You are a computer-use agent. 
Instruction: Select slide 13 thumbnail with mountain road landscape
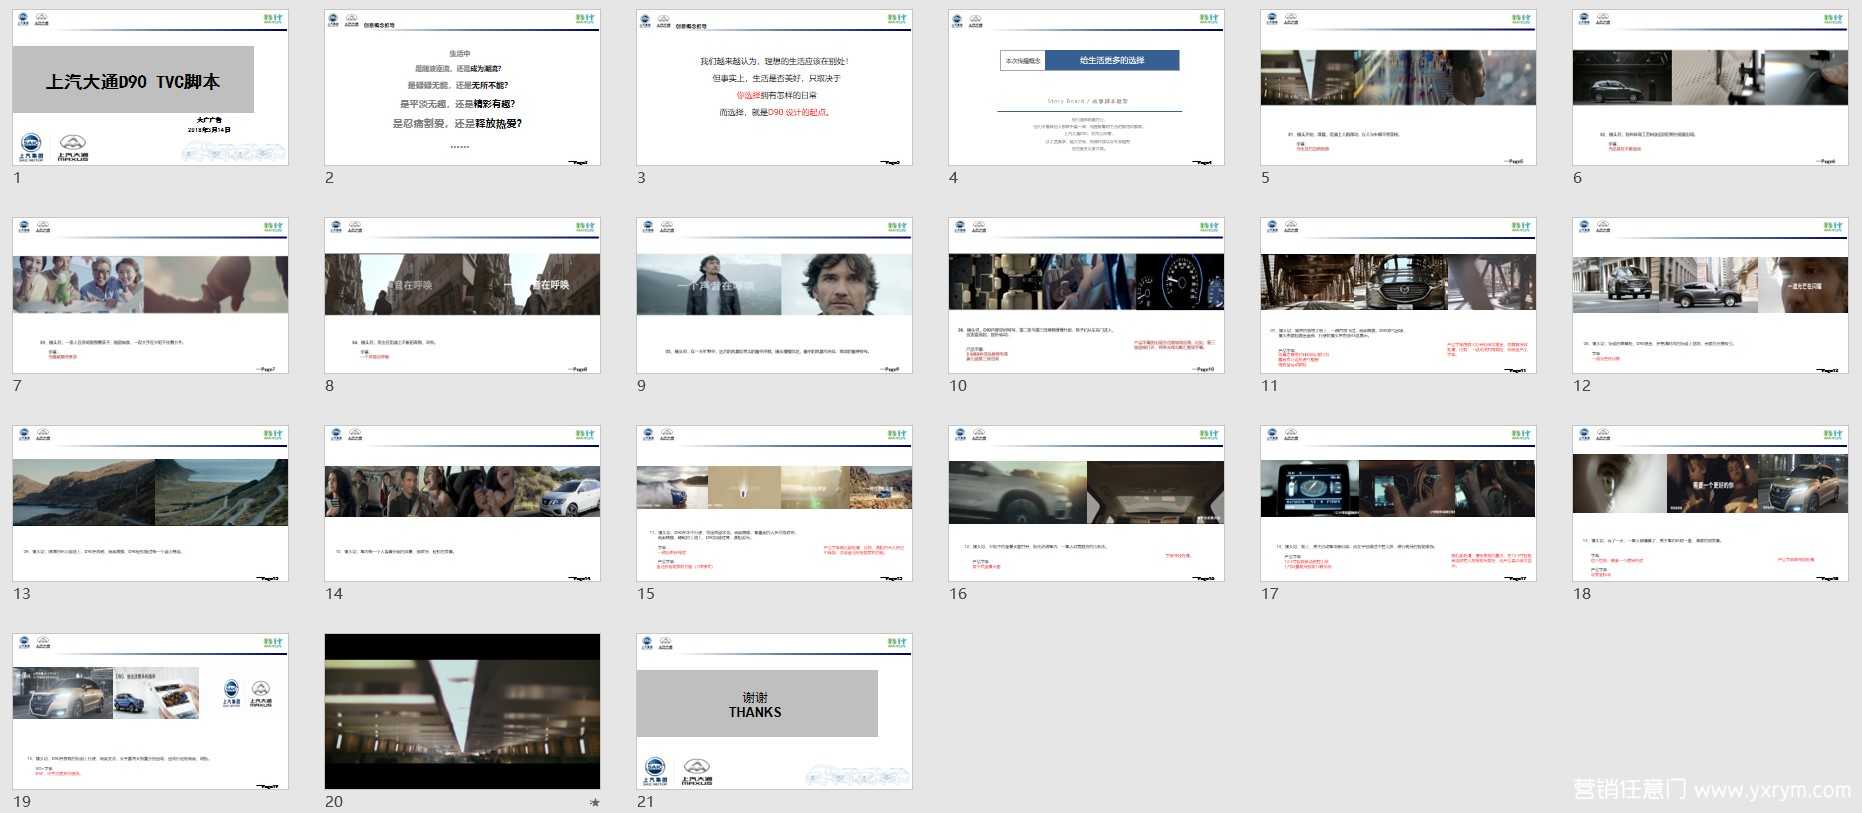(x=151, y=504)
